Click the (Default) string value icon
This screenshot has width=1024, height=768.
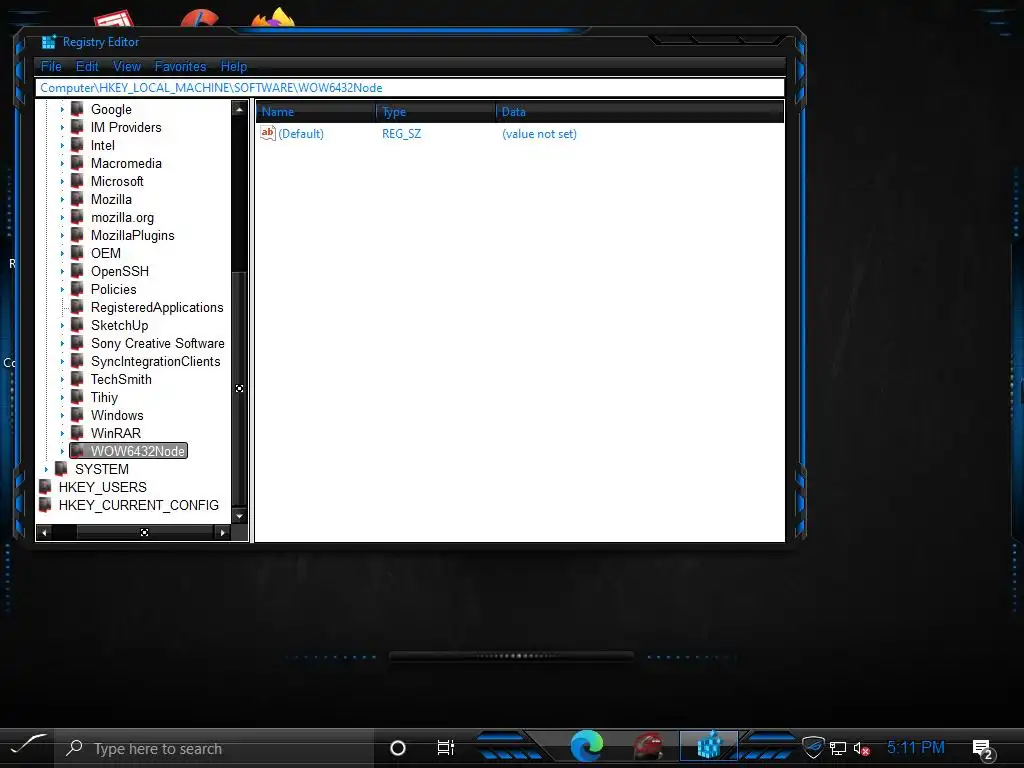coord(268,133)
